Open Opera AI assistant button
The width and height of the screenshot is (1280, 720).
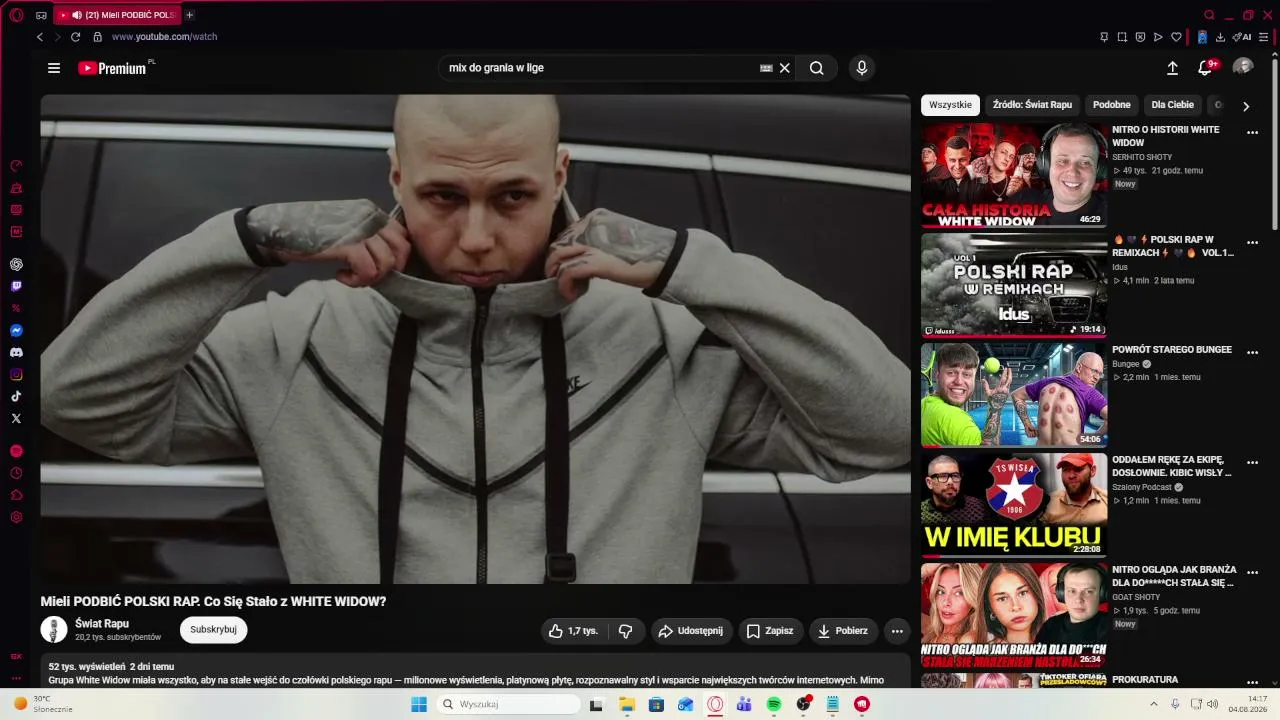[1242, 37]
